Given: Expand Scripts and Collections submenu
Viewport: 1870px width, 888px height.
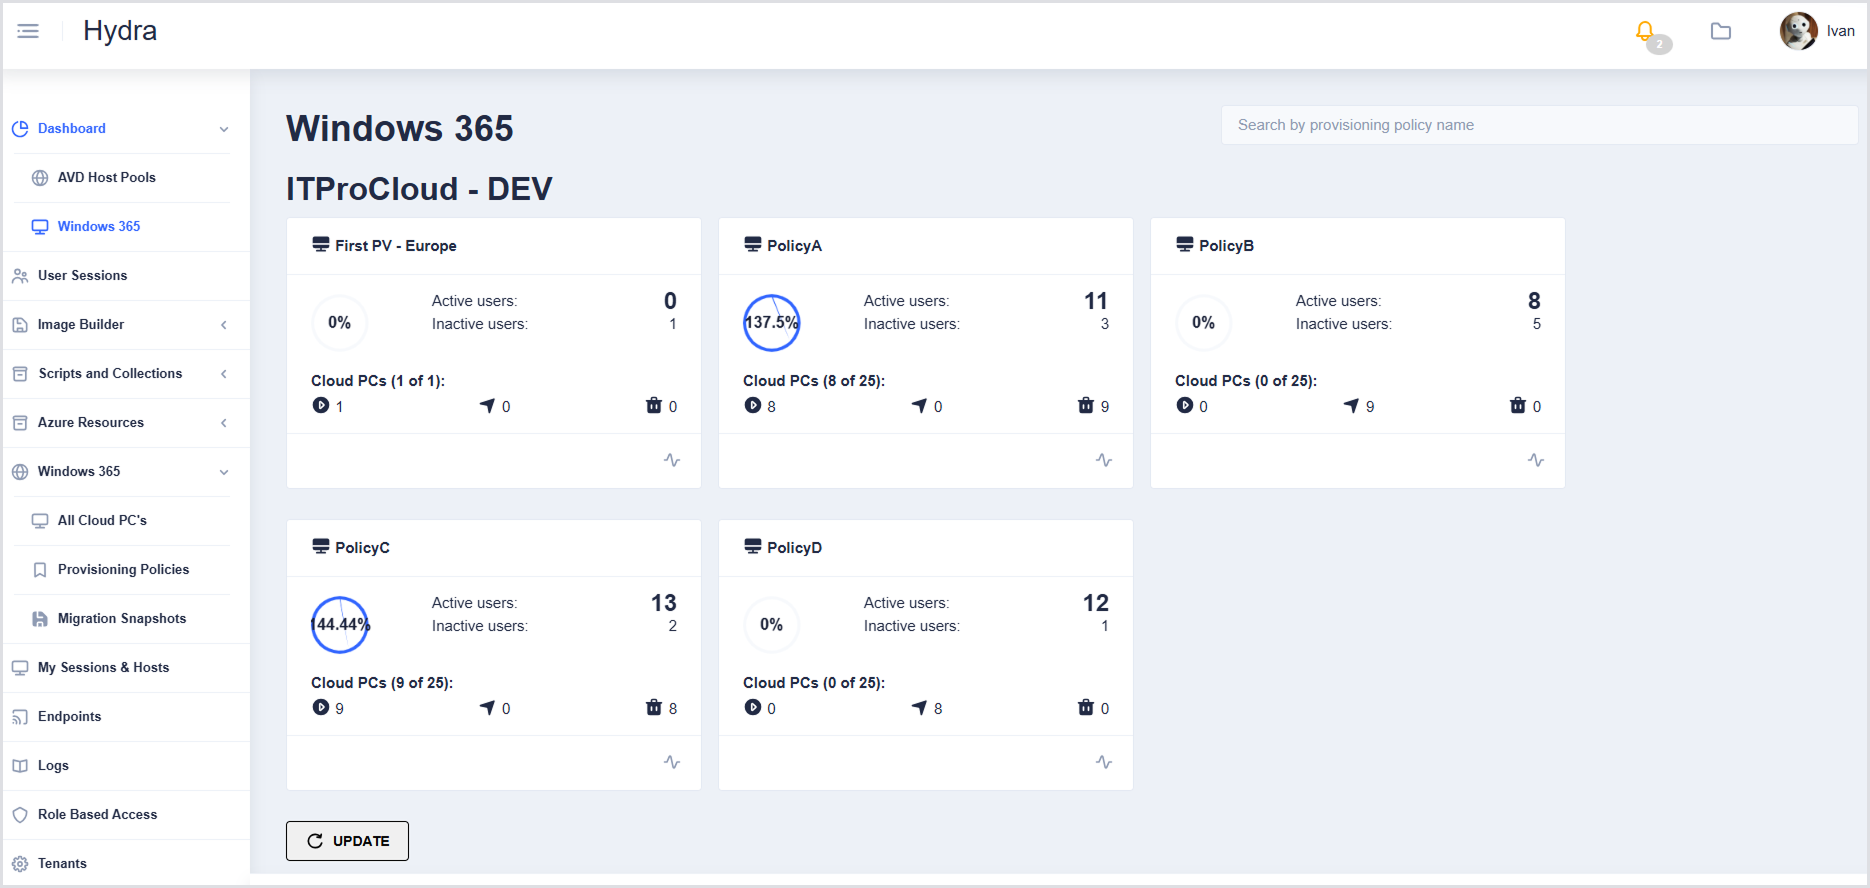Looking at the screenshot, I should [x=224, y=374].
